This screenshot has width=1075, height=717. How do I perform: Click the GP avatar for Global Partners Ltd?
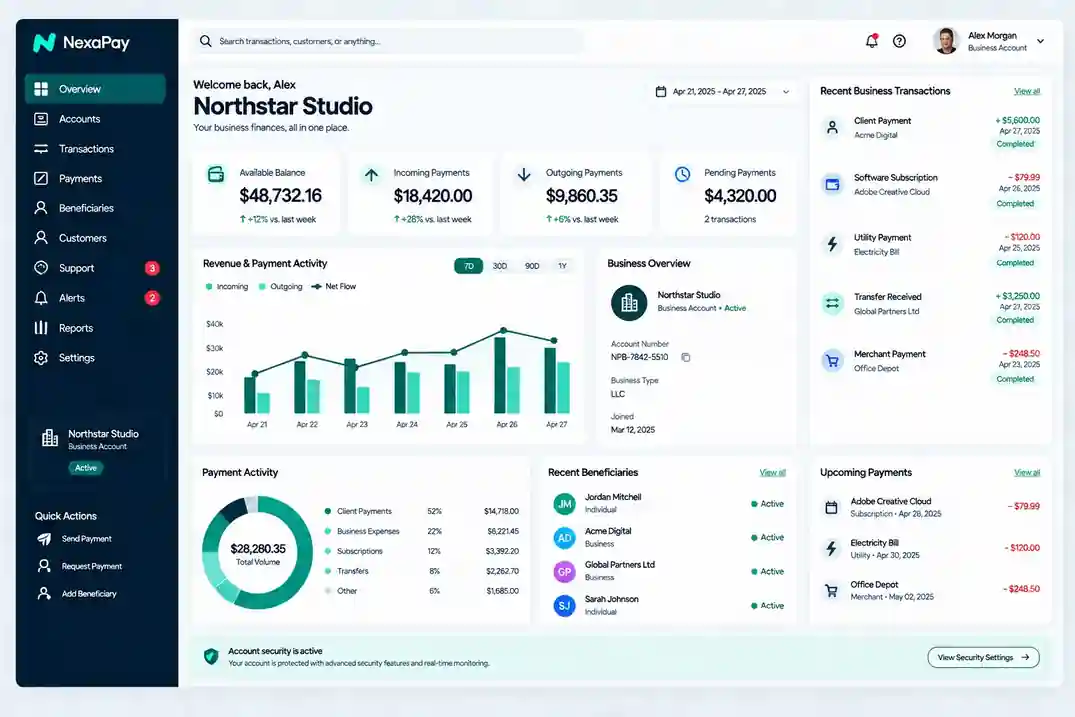[564, 571]
